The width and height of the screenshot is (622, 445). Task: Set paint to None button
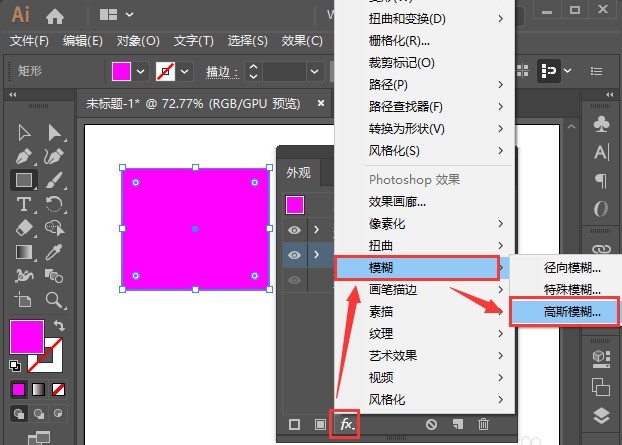(58, 389)
